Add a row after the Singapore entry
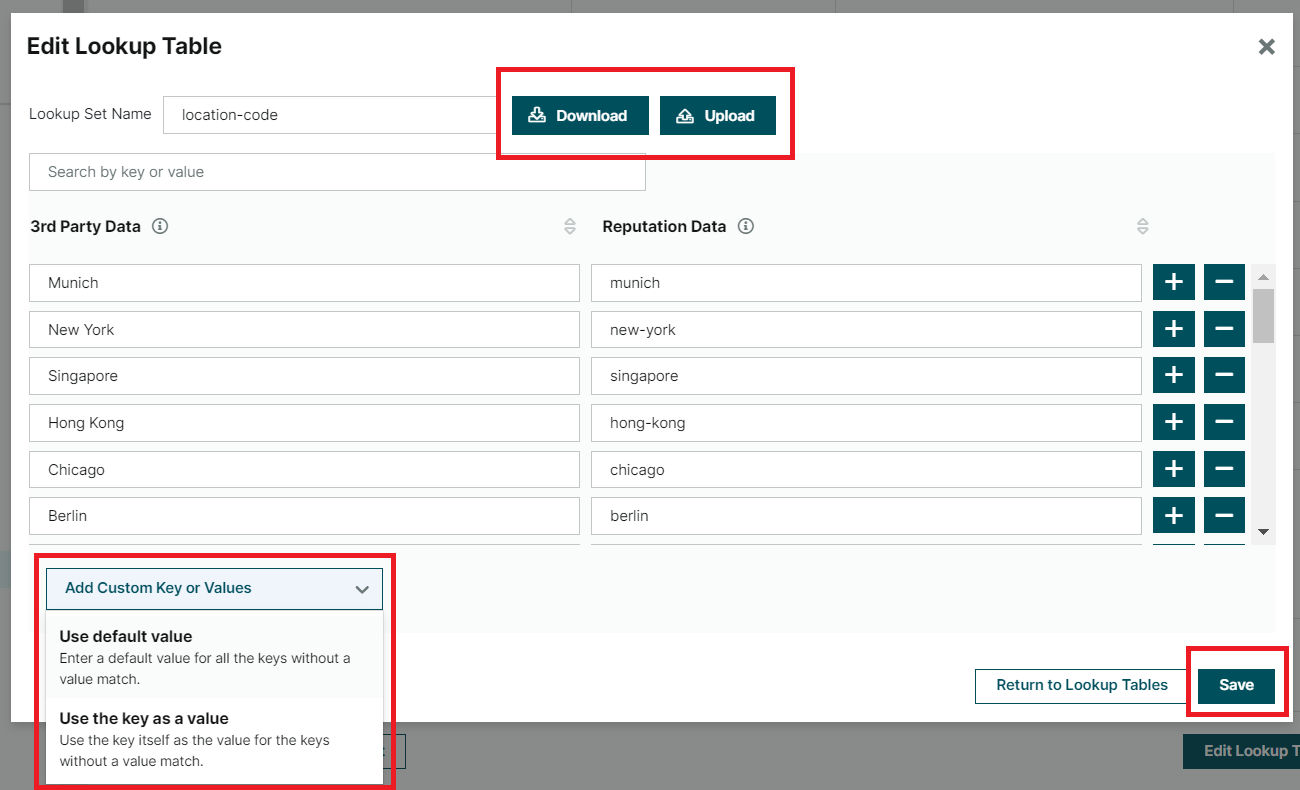 coord(1174,376)
